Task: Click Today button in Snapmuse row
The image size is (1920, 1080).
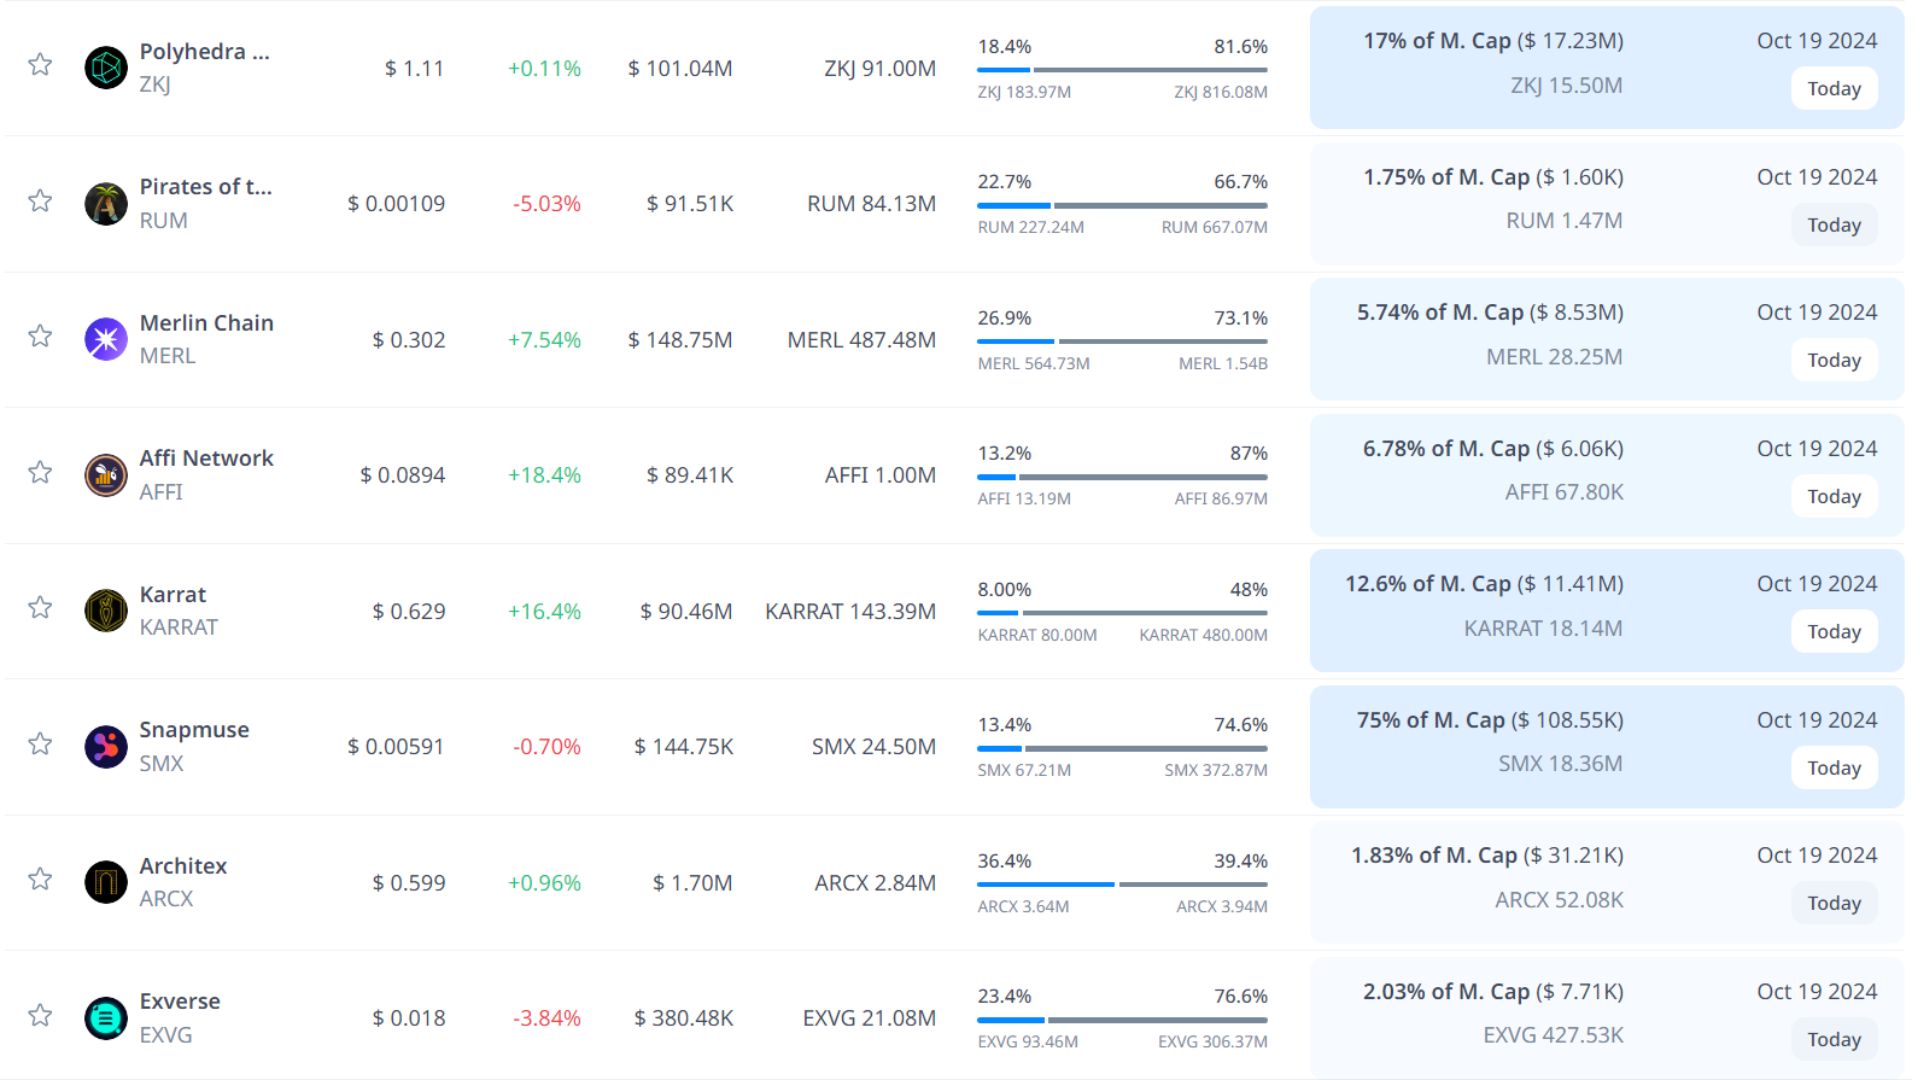Action: tap(1833, 768)
